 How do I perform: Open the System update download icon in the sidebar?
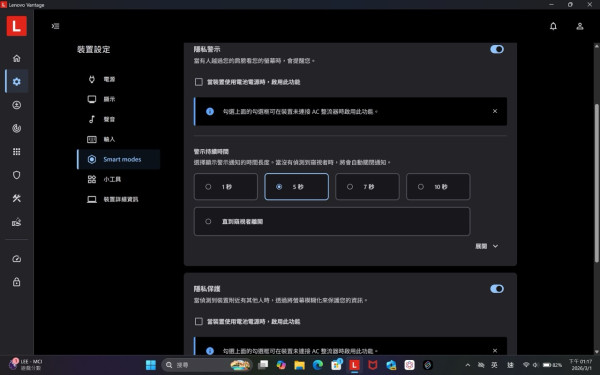16,105
